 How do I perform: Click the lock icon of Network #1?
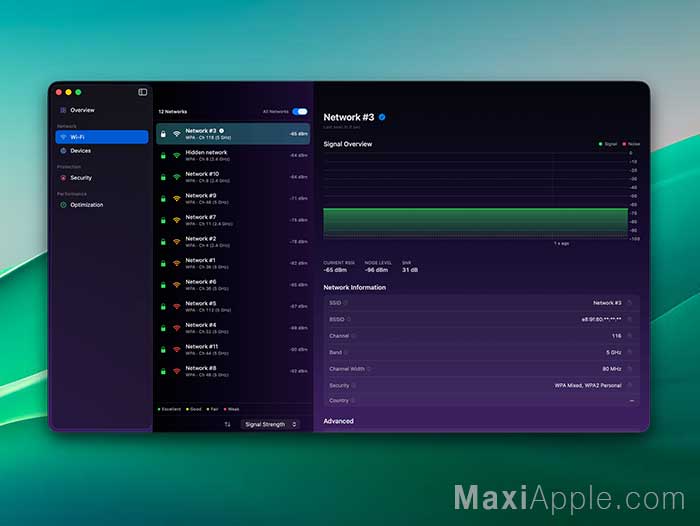pyautogui.click(x=163, y=263)
